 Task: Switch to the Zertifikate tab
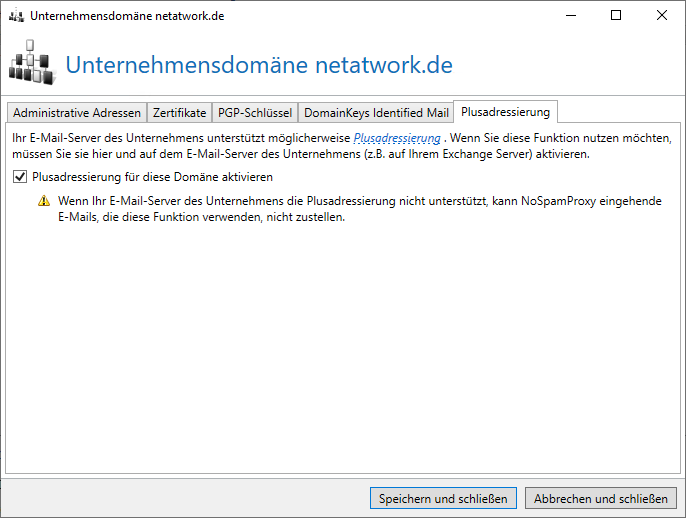click(179, 113)
